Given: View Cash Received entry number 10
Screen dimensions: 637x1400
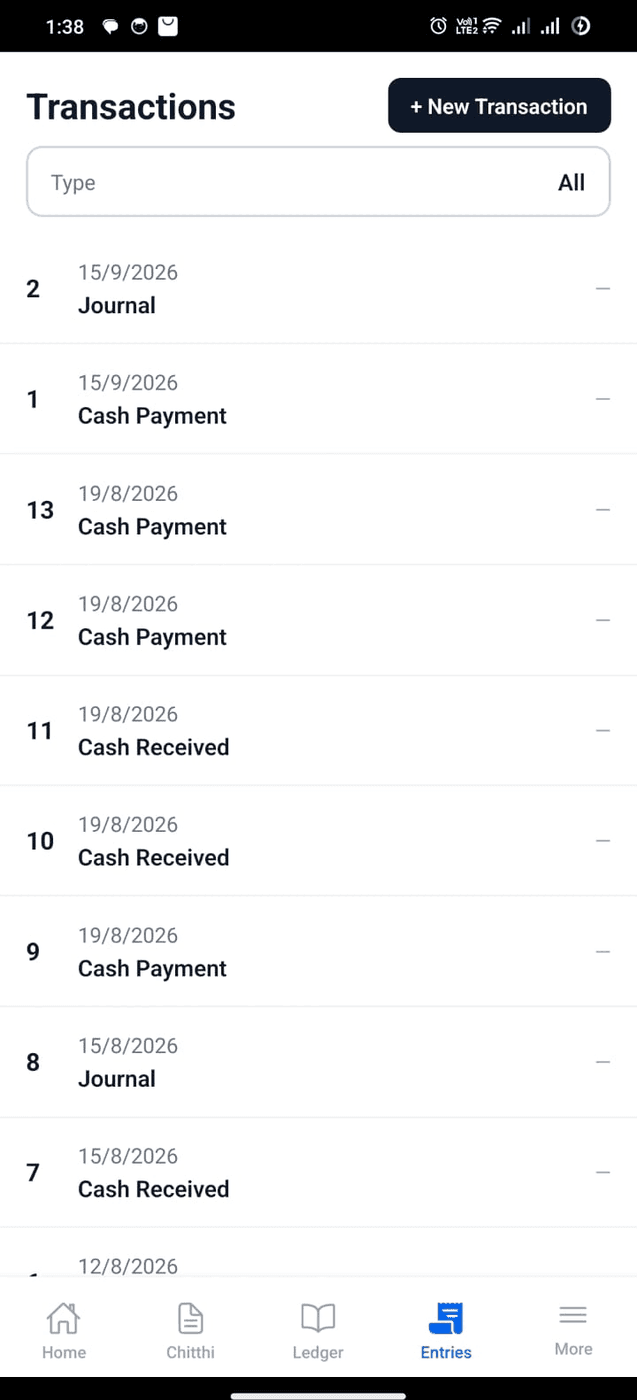Looking at the screenshot, I should pos(318,841).
